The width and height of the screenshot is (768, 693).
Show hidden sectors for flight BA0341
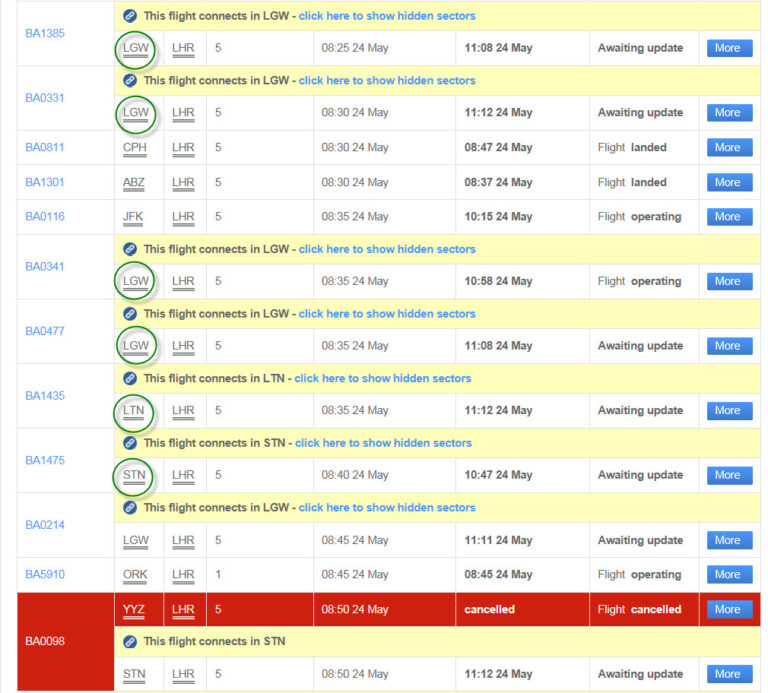[x=387, y=249]
